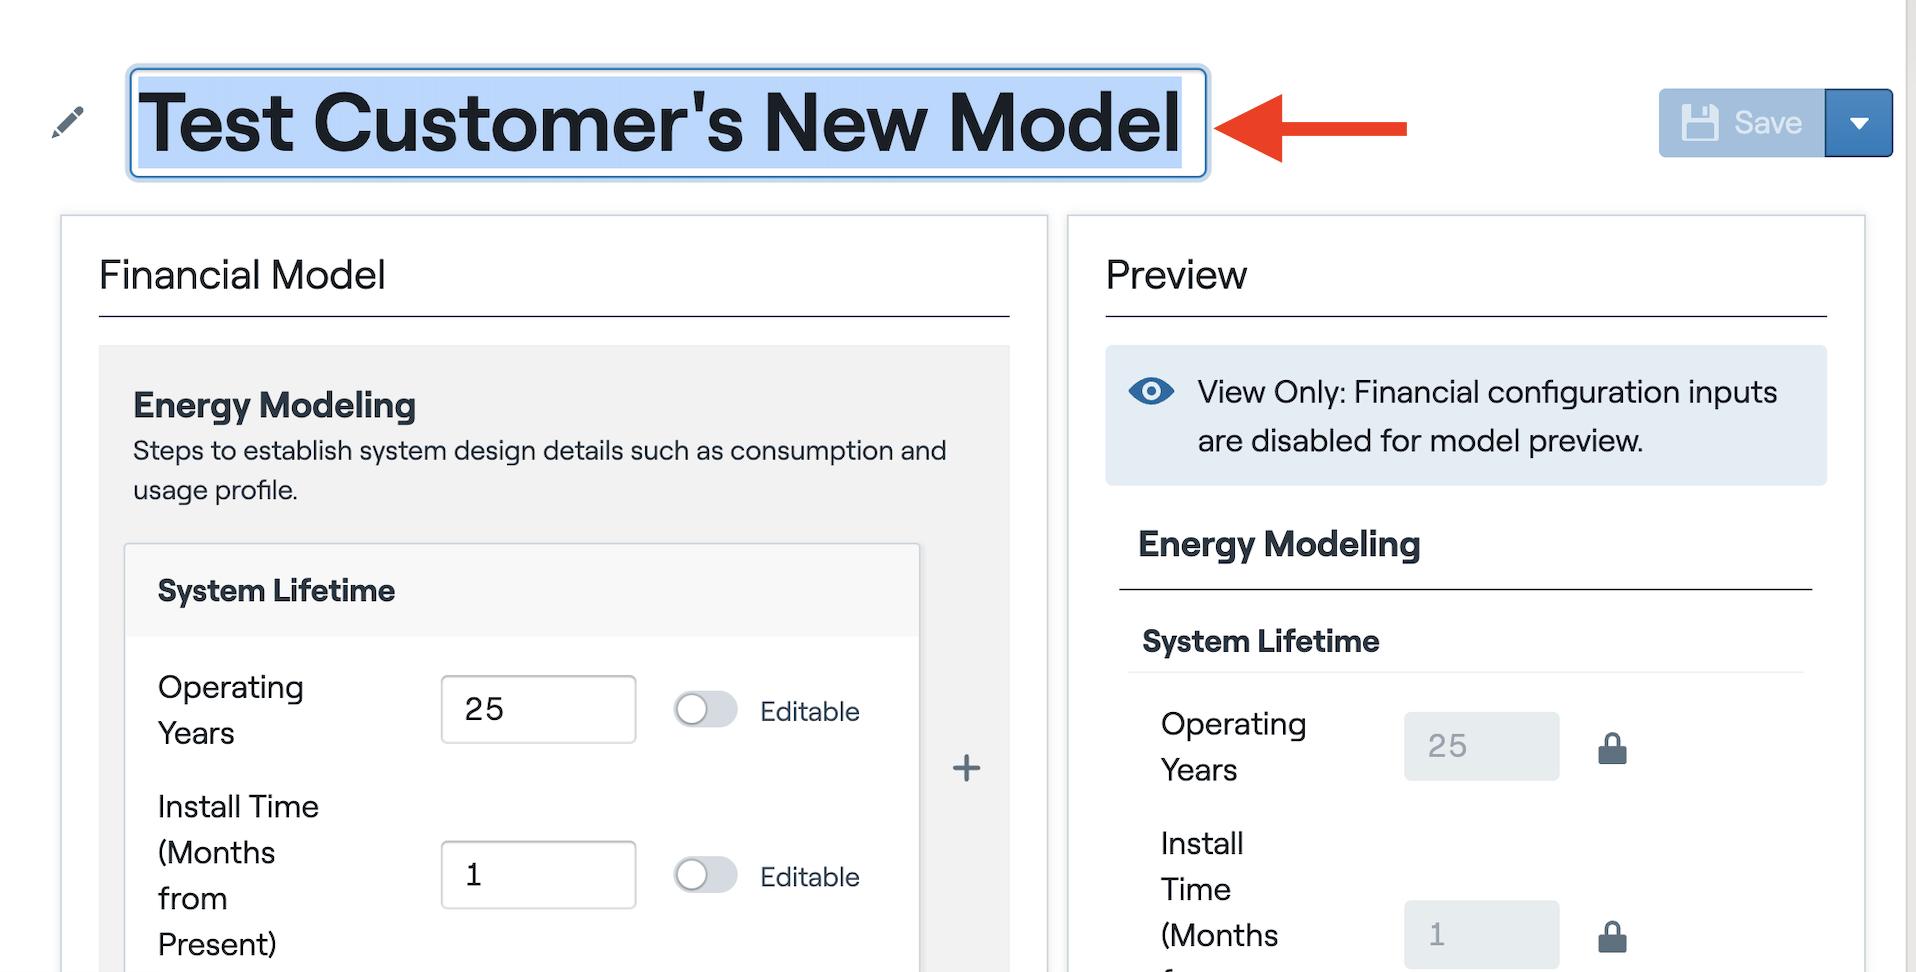Click the Financial Model panel heading
Screen dimensions: 1916x972
tap(242, 275)
